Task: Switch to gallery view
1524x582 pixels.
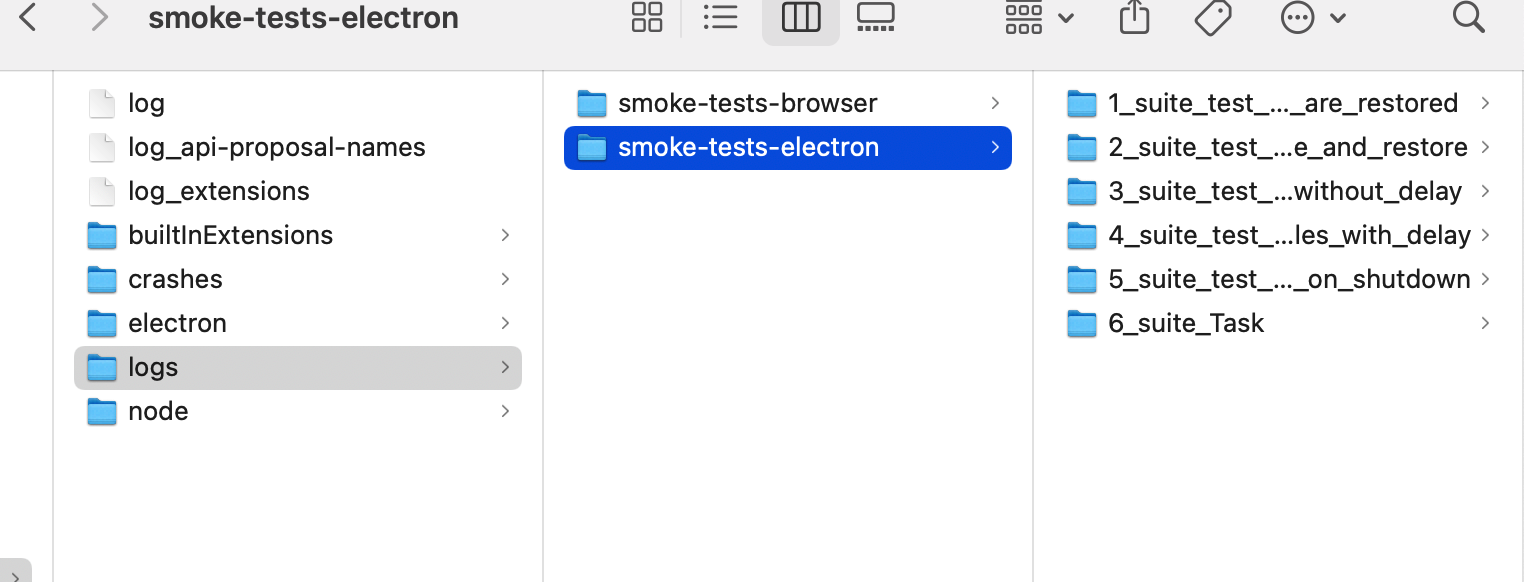Action: coord(875,17)
